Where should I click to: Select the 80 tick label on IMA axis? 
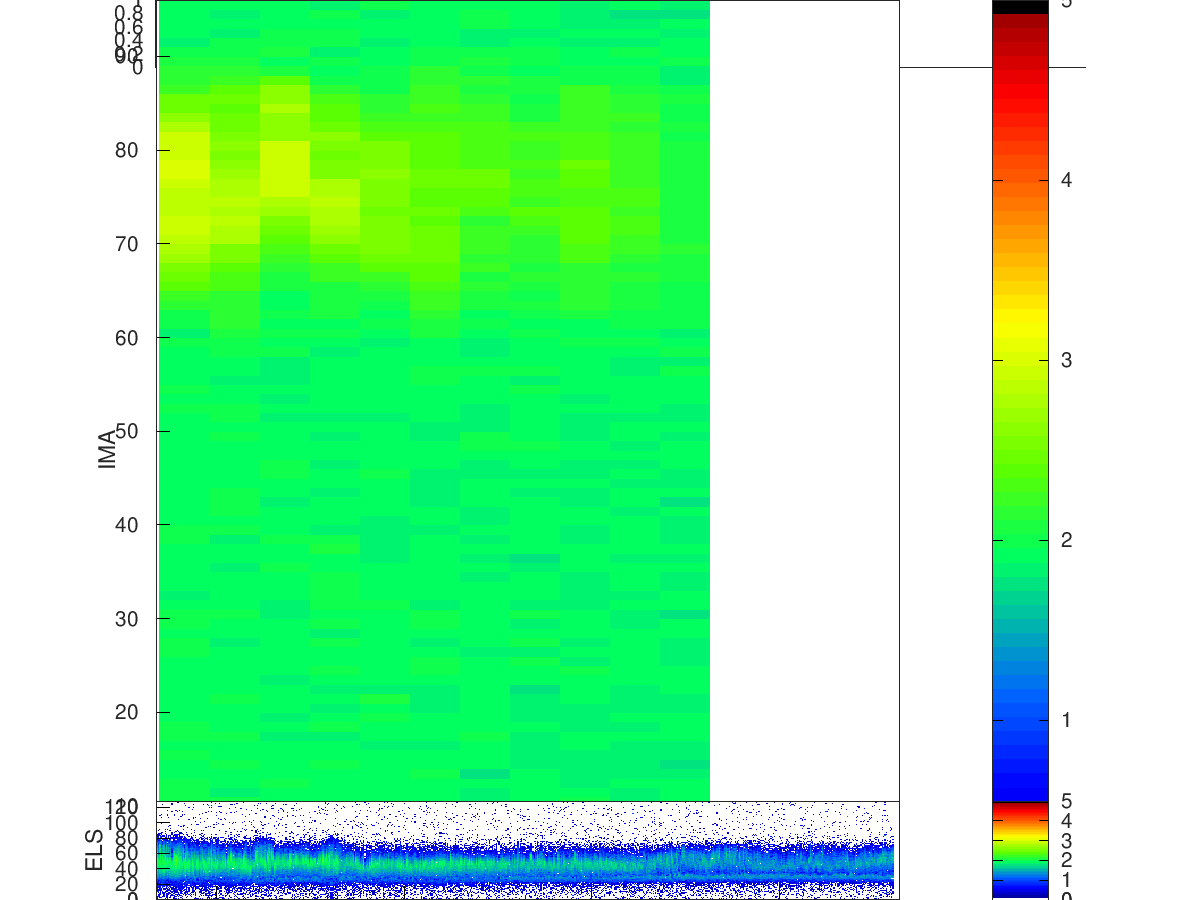pyautogui.click(x=127, y=150)
